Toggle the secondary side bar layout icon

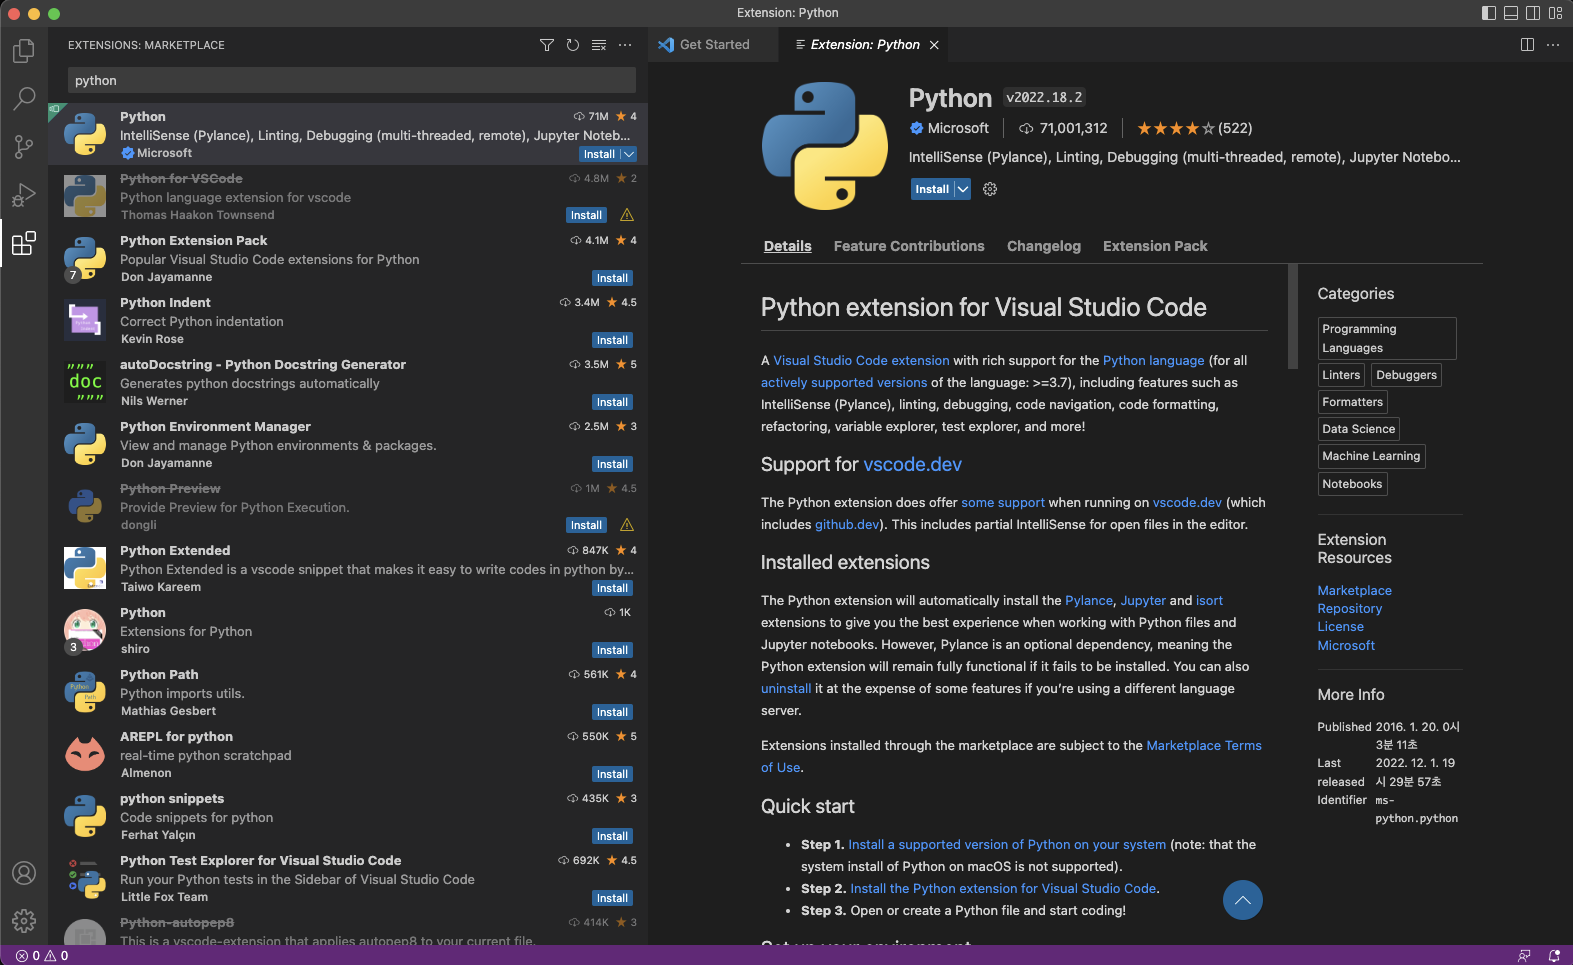click(x=1533, y=13)
